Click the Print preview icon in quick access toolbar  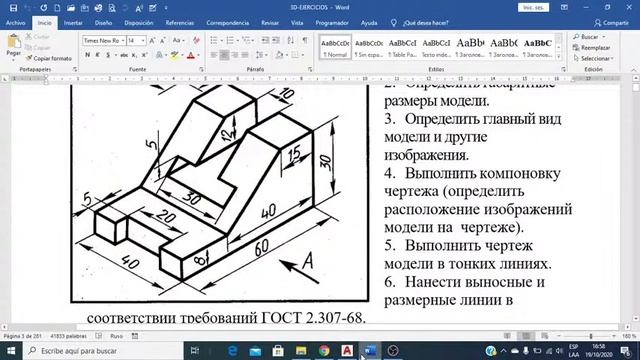pos(112,8)
